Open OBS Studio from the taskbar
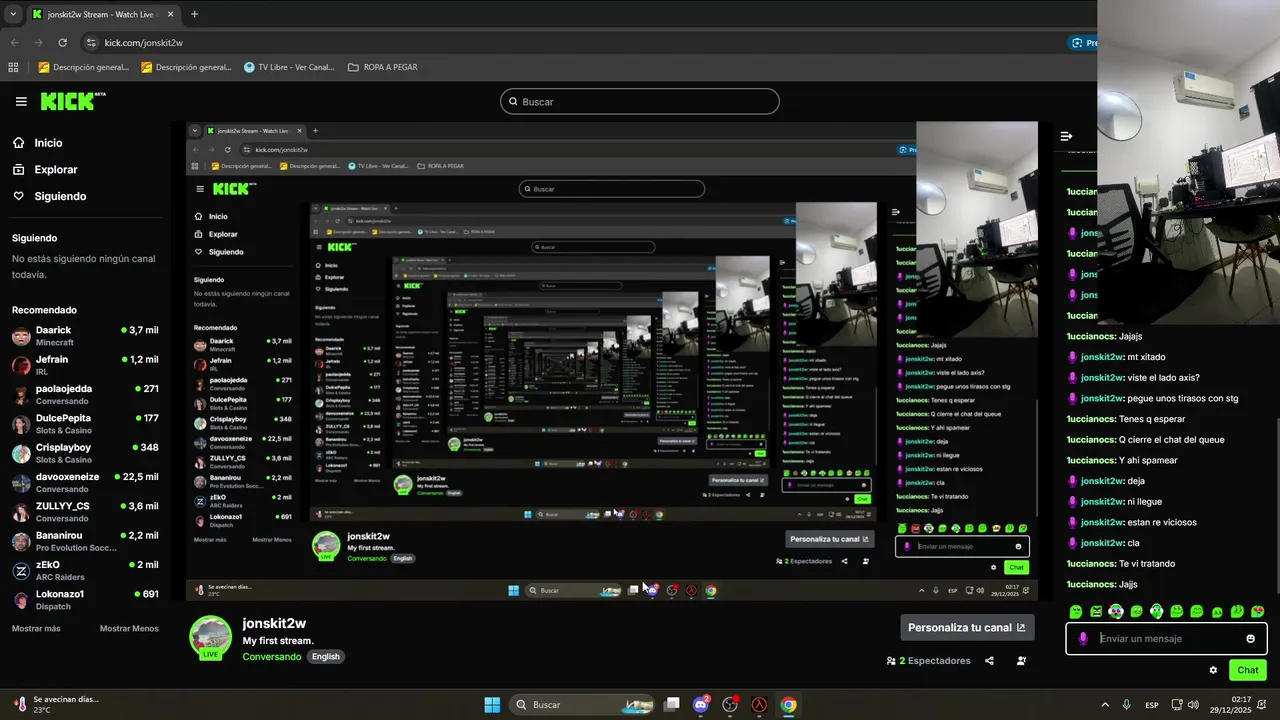1280x720 pixels. pos(730,705)
